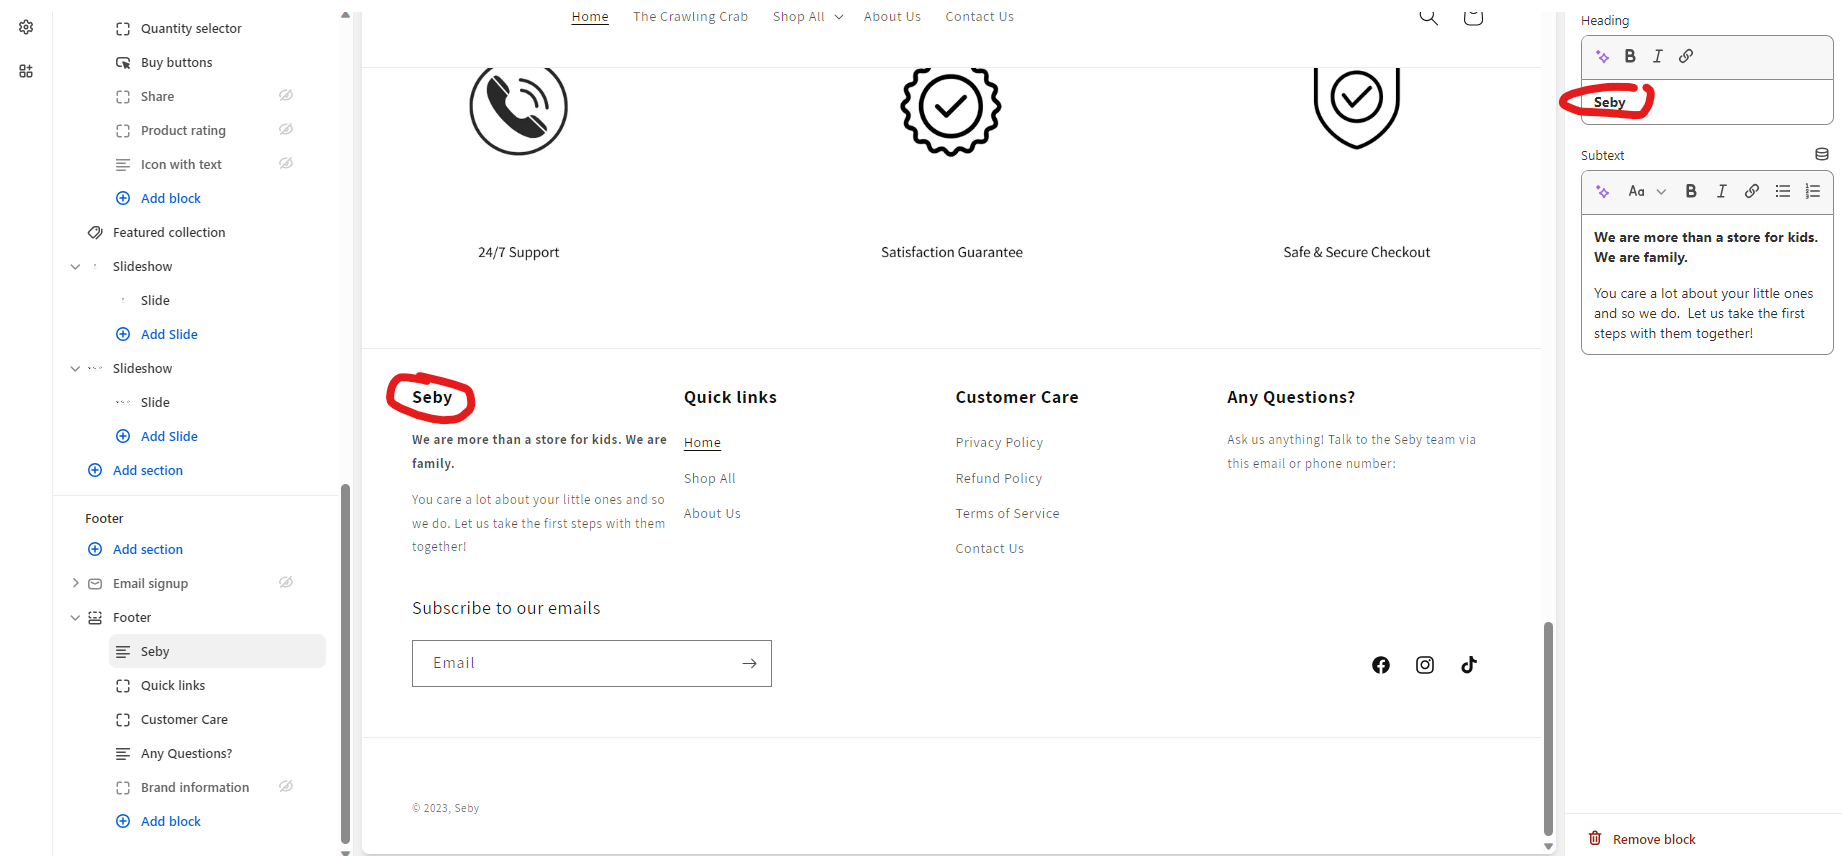Insert link from Heading toolbar
Image resolution: width=1842 pixels, height=856 pixels.
click(x=1686, y=56)
